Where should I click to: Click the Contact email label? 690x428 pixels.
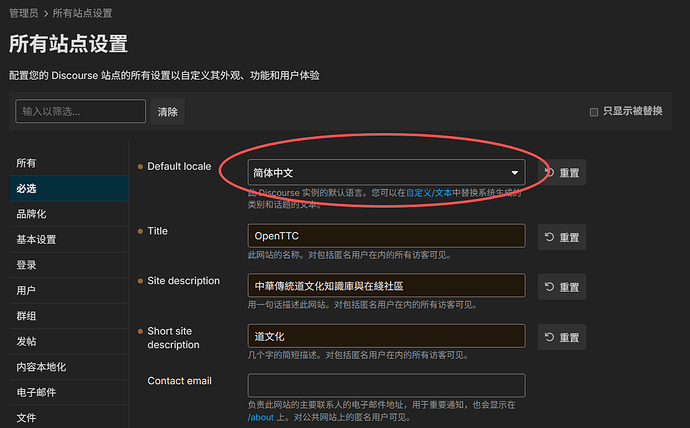click(x=180, y=381)
